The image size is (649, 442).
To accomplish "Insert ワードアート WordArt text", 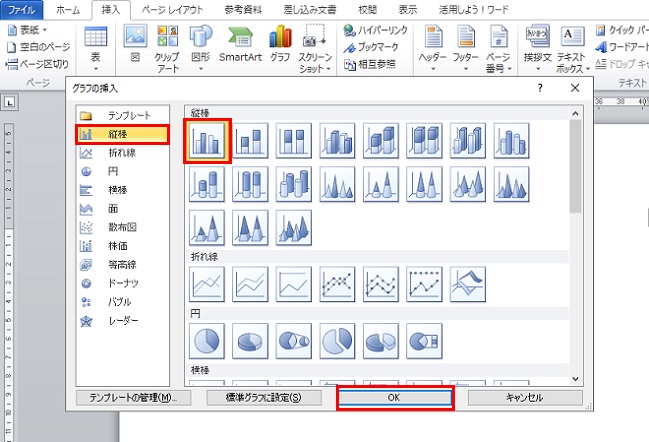I will point(622,47).
